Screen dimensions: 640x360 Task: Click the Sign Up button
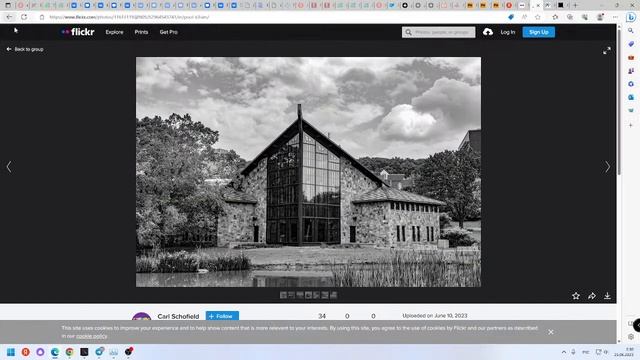pos(539,32)
